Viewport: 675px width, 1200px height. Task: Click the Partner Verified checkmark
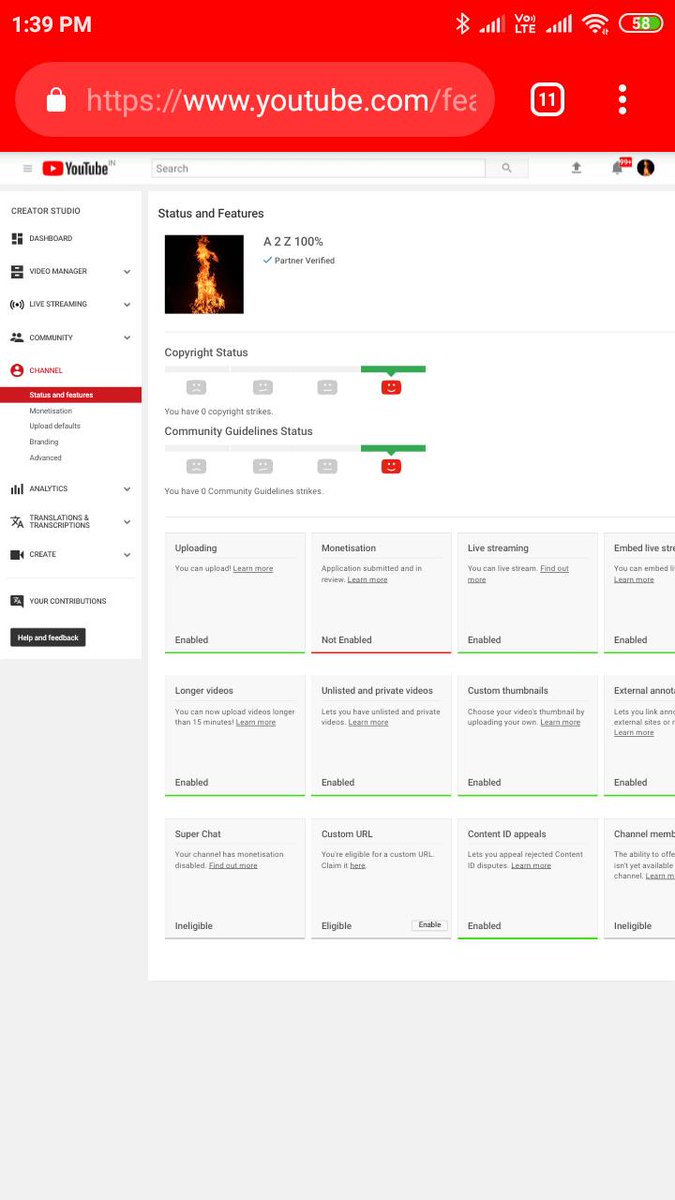coord(267,260)
